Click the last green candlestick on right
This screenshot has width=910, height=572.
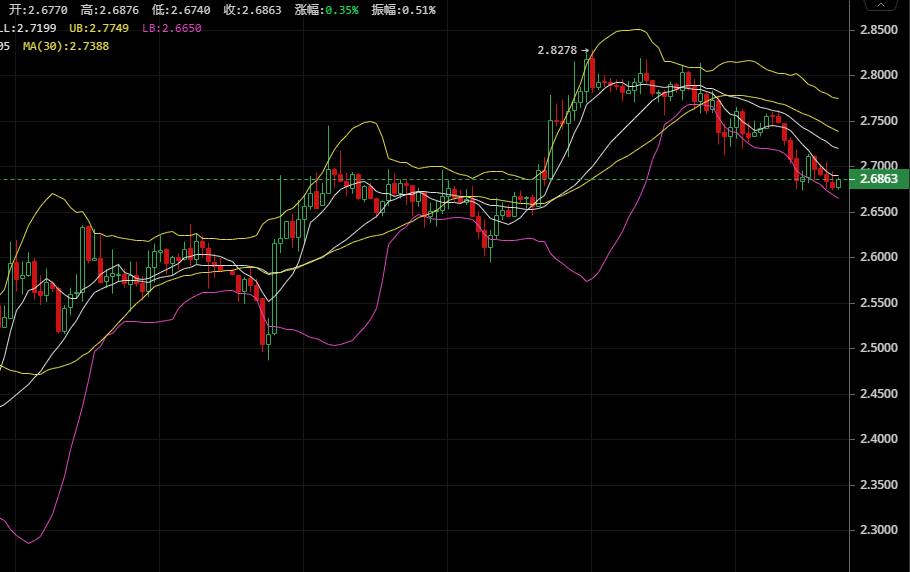[x=838, y=183]
